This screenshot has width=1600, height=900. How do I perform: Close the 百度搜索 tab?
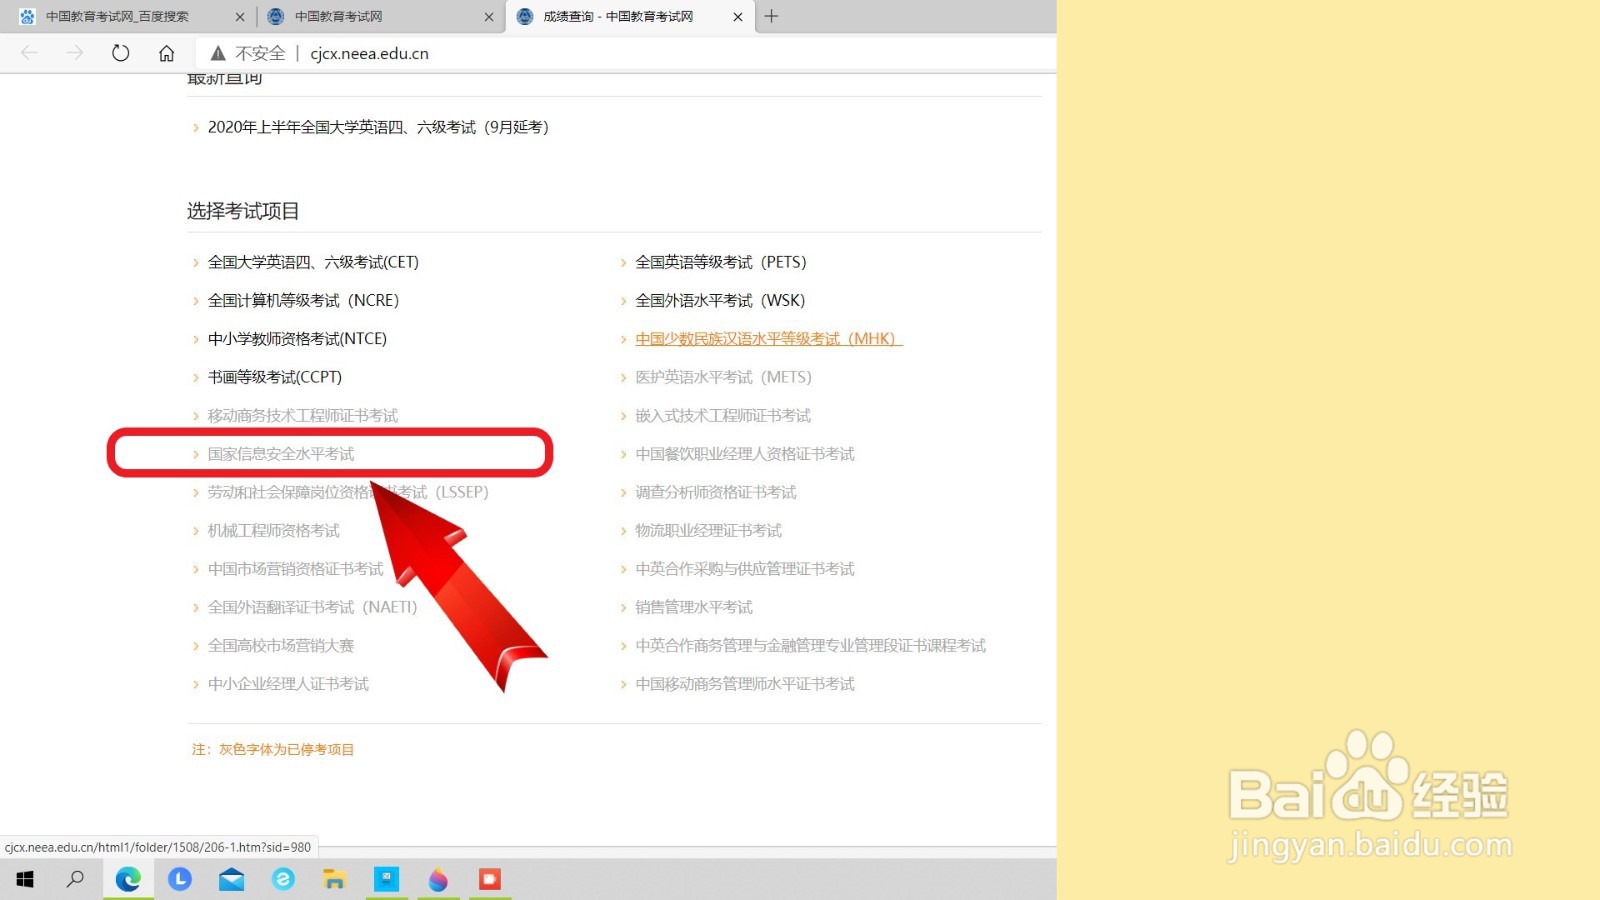[x=240, y=17]
